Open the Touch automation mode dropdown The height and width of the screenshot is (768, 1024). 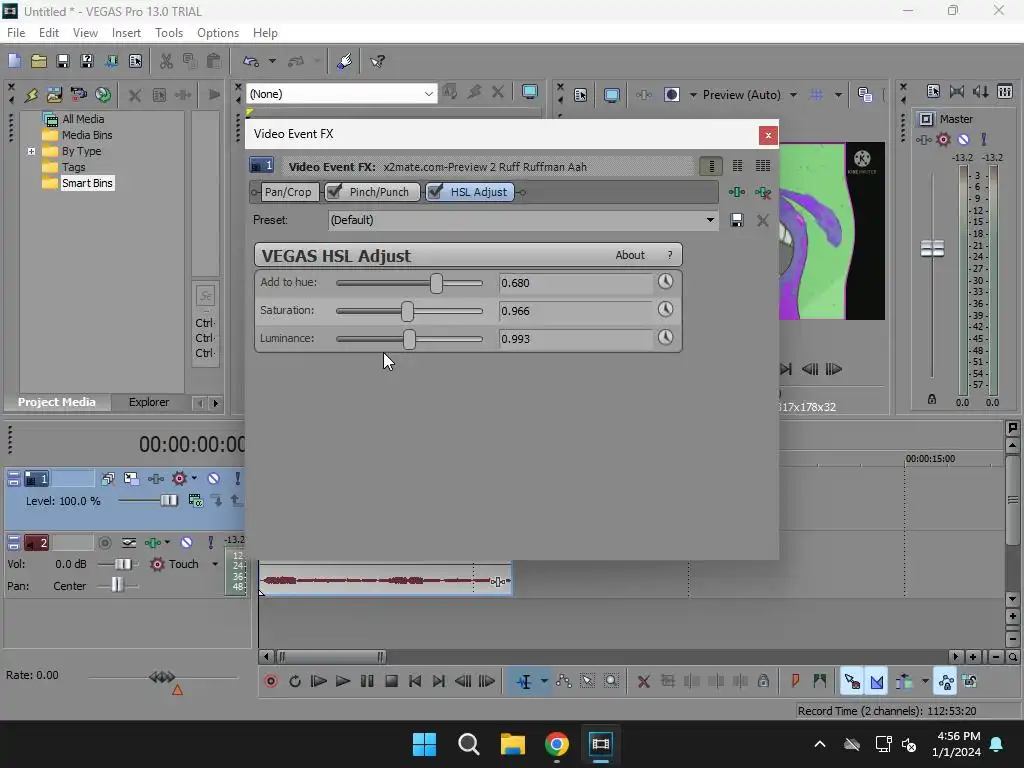(x=215, y=564)
